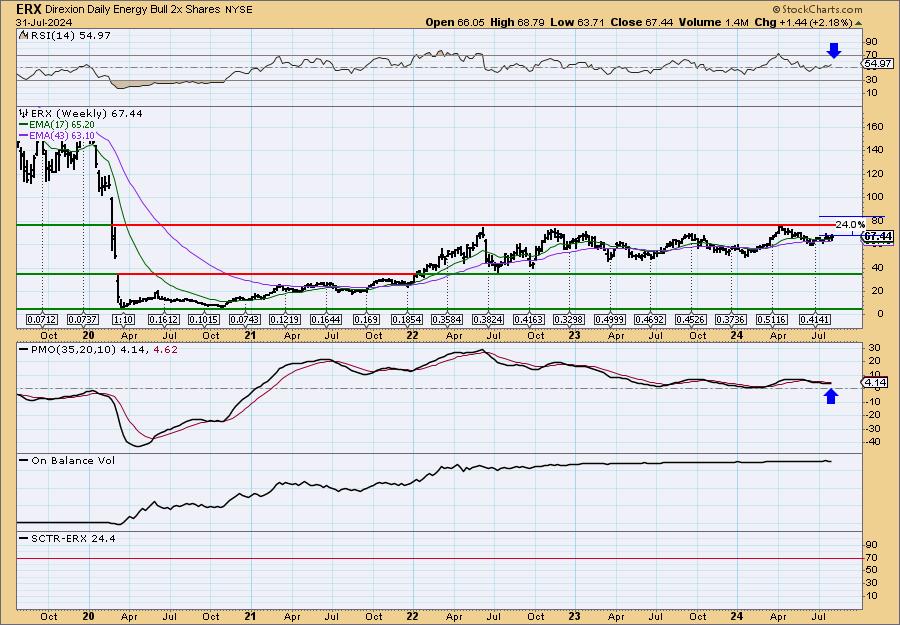Click the Volume 1.4M value

[x=713, y=22]
